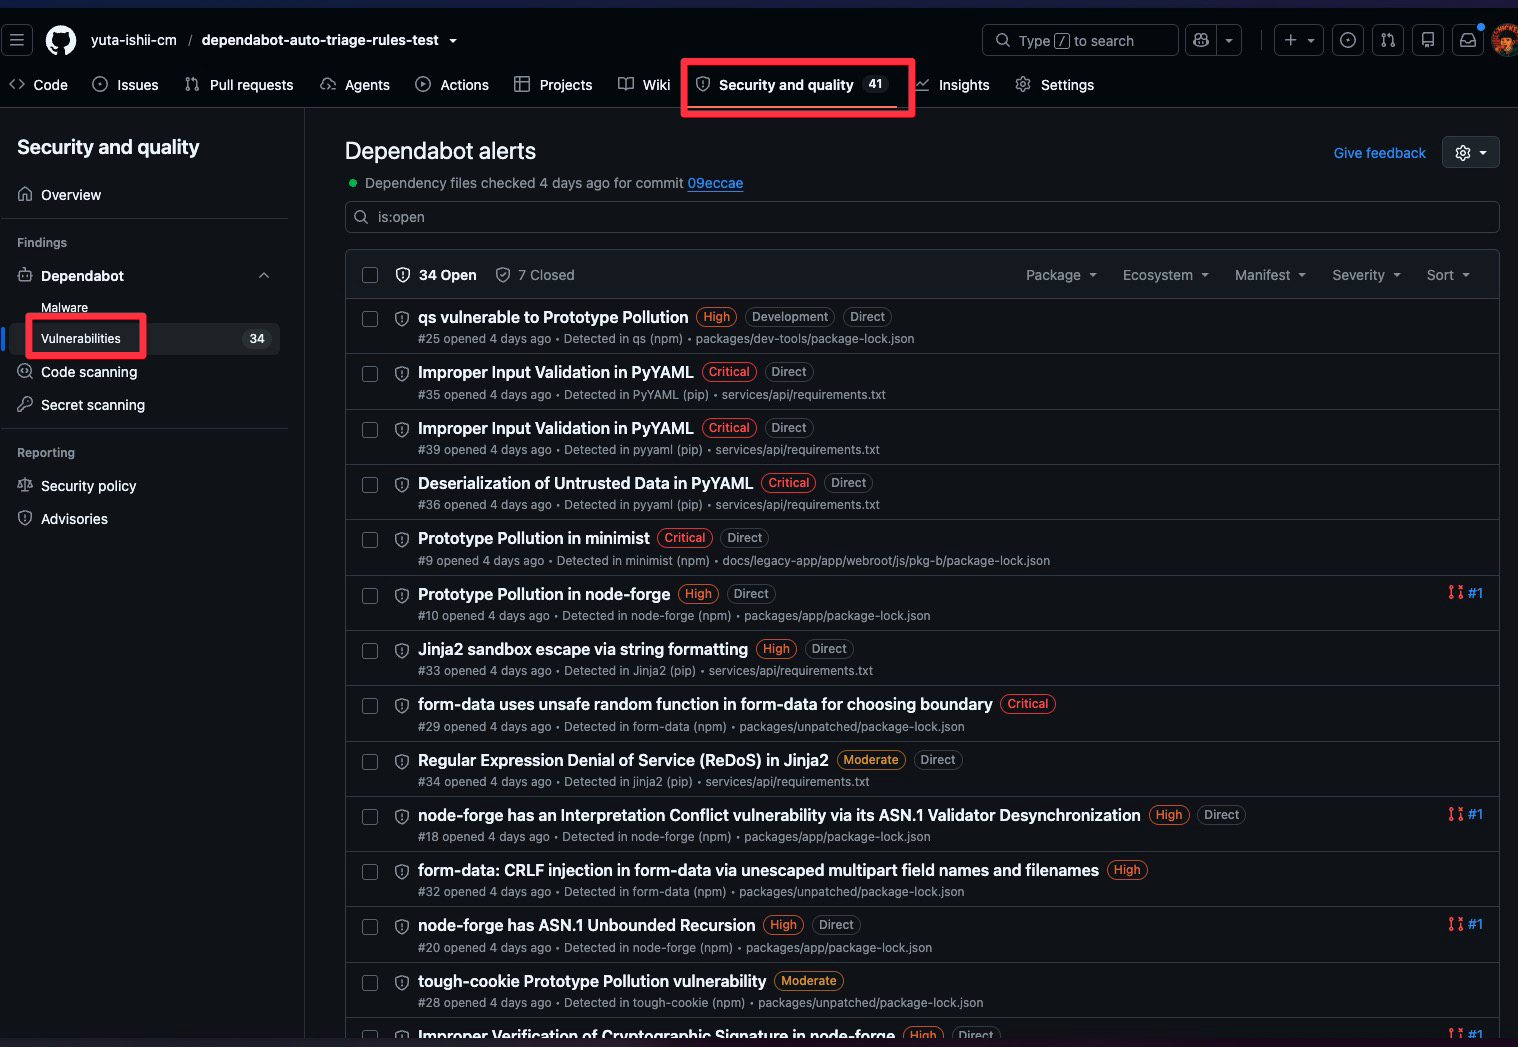
Task: Open the form-data CRLF injection alert
Action: point(758,870)
